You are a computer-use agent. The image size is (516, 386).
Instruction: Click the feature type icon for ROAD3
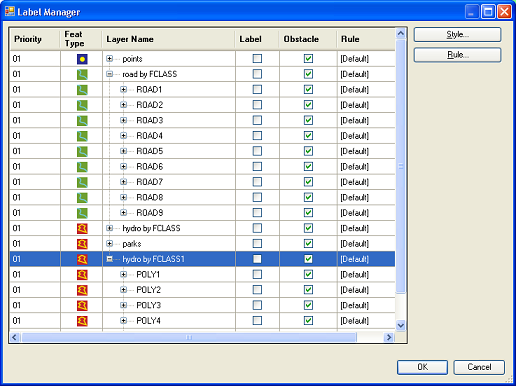pos(82,120)
